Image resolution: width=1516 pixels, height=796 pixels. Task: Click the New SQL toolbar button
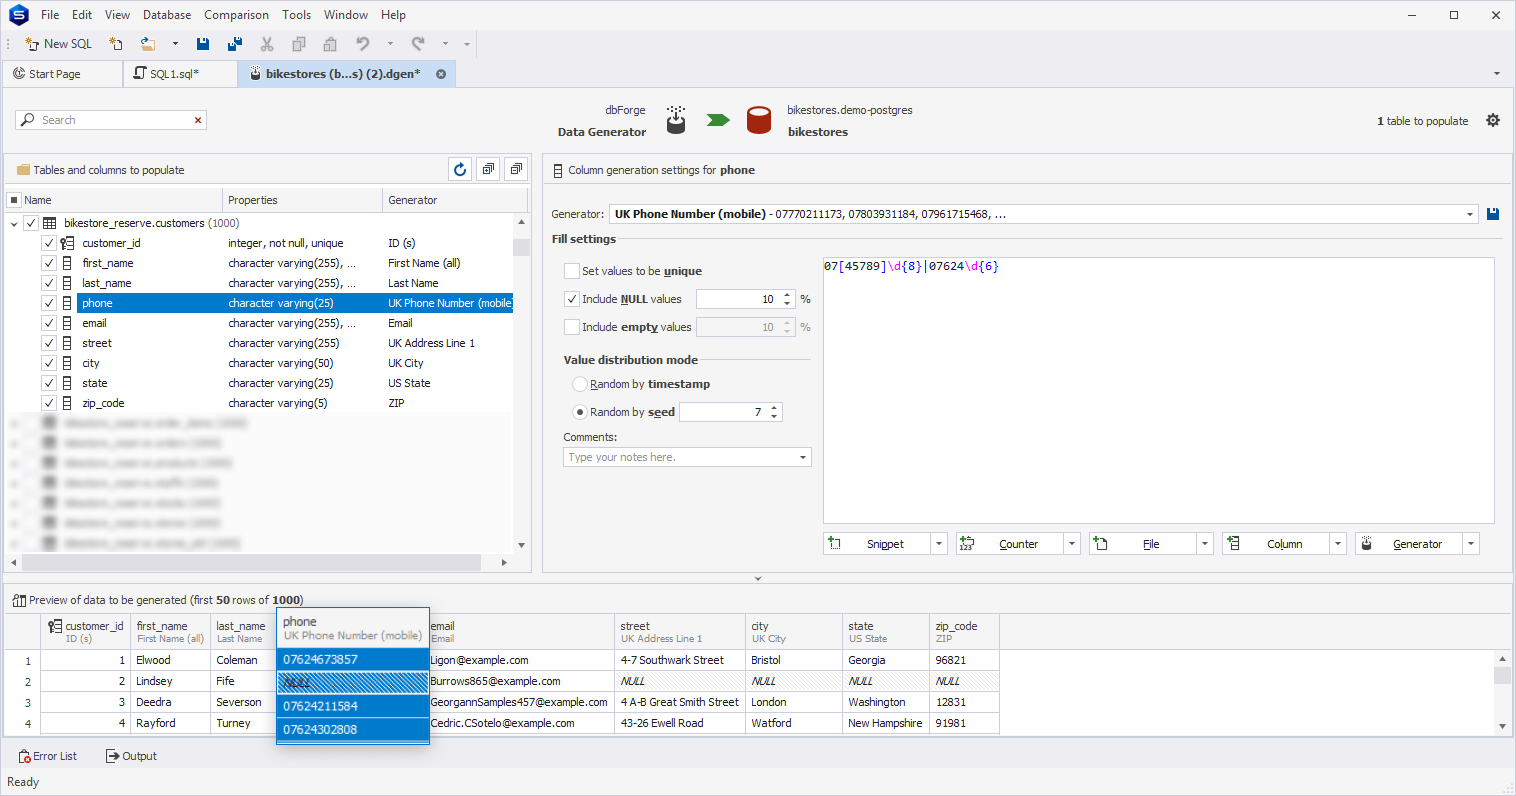point(58,44)
